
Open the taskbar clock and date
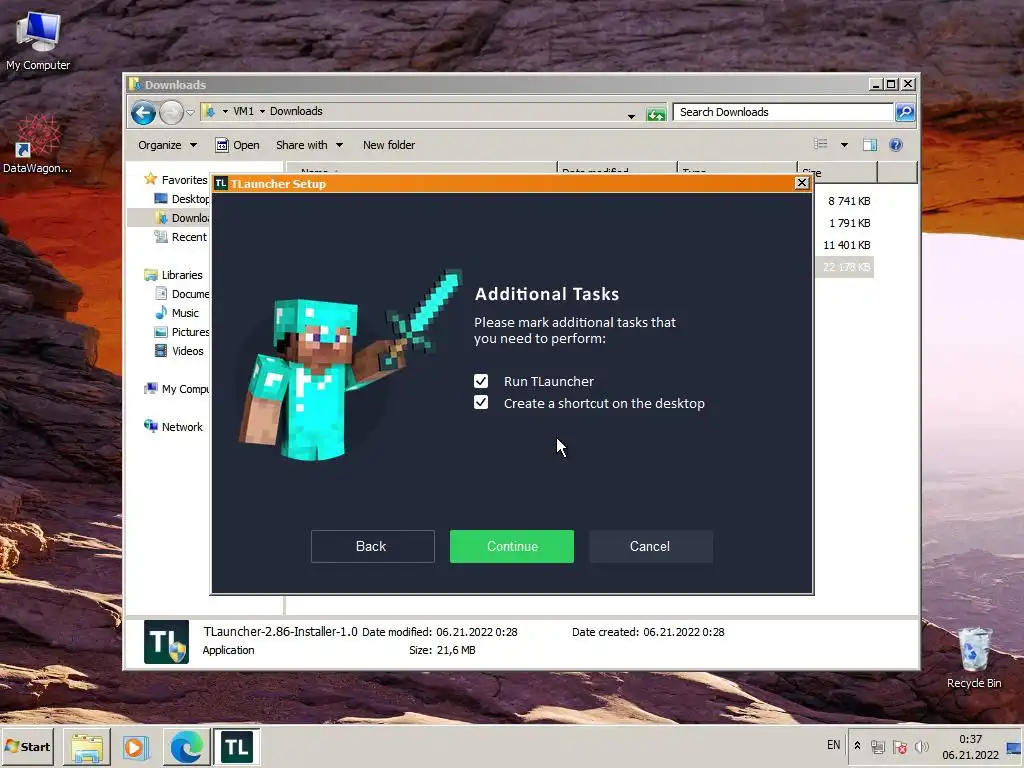point(970,746)
